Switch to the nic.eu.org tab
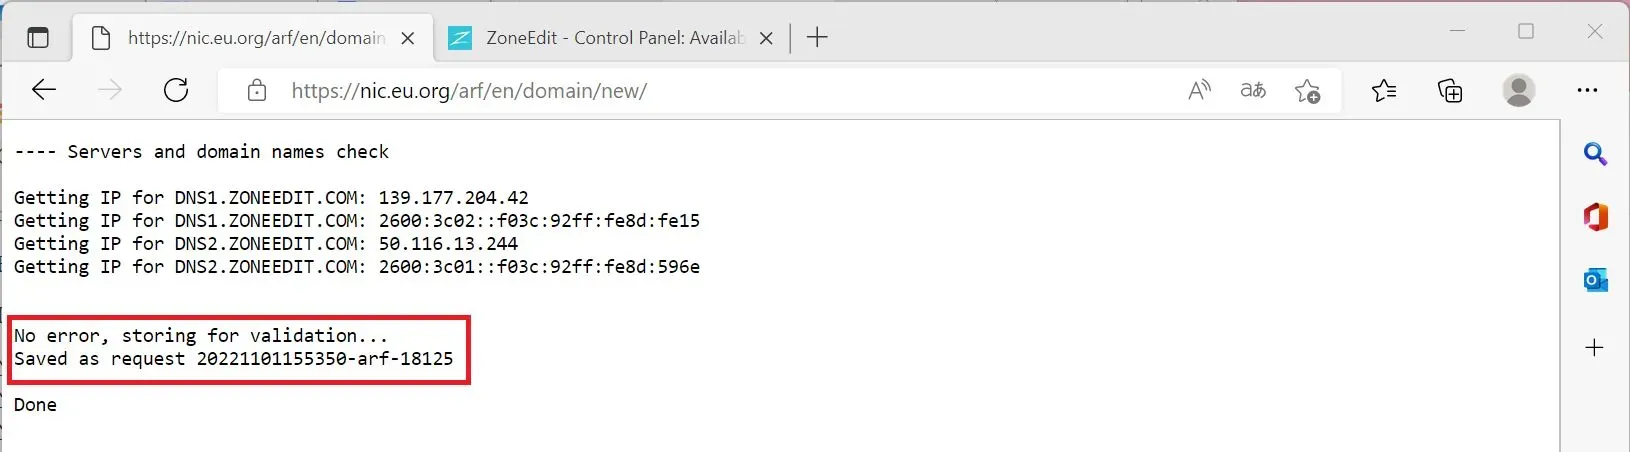1630x452 pixels. 255,38
